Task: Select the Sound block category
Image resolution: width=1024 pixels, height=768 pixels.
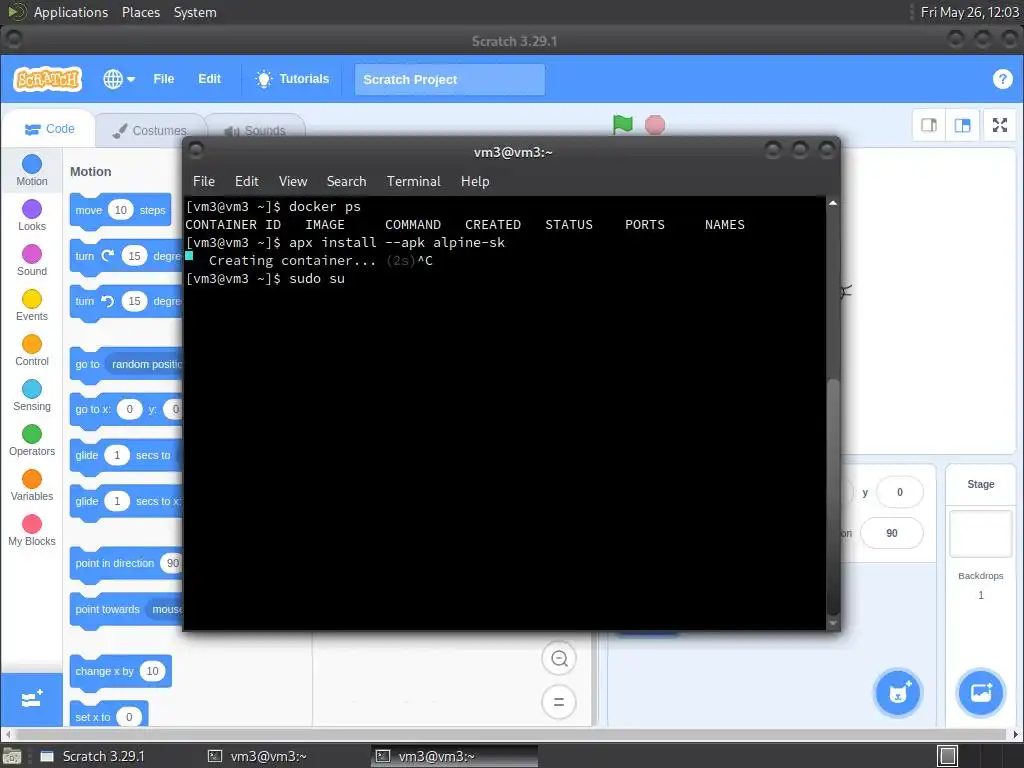Action: tap(31, 261)
